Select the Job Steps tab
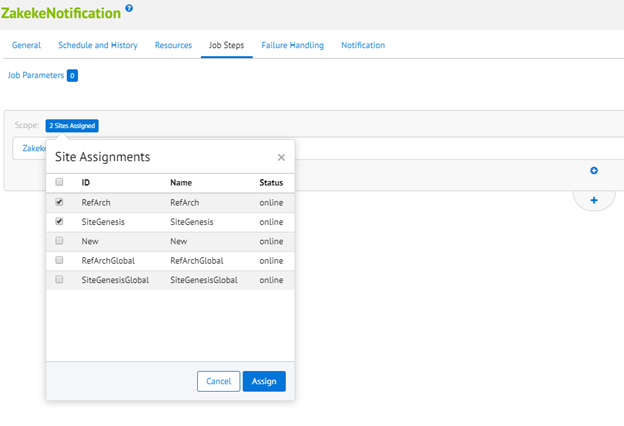624x426 pixels. (x=226, y=45)
